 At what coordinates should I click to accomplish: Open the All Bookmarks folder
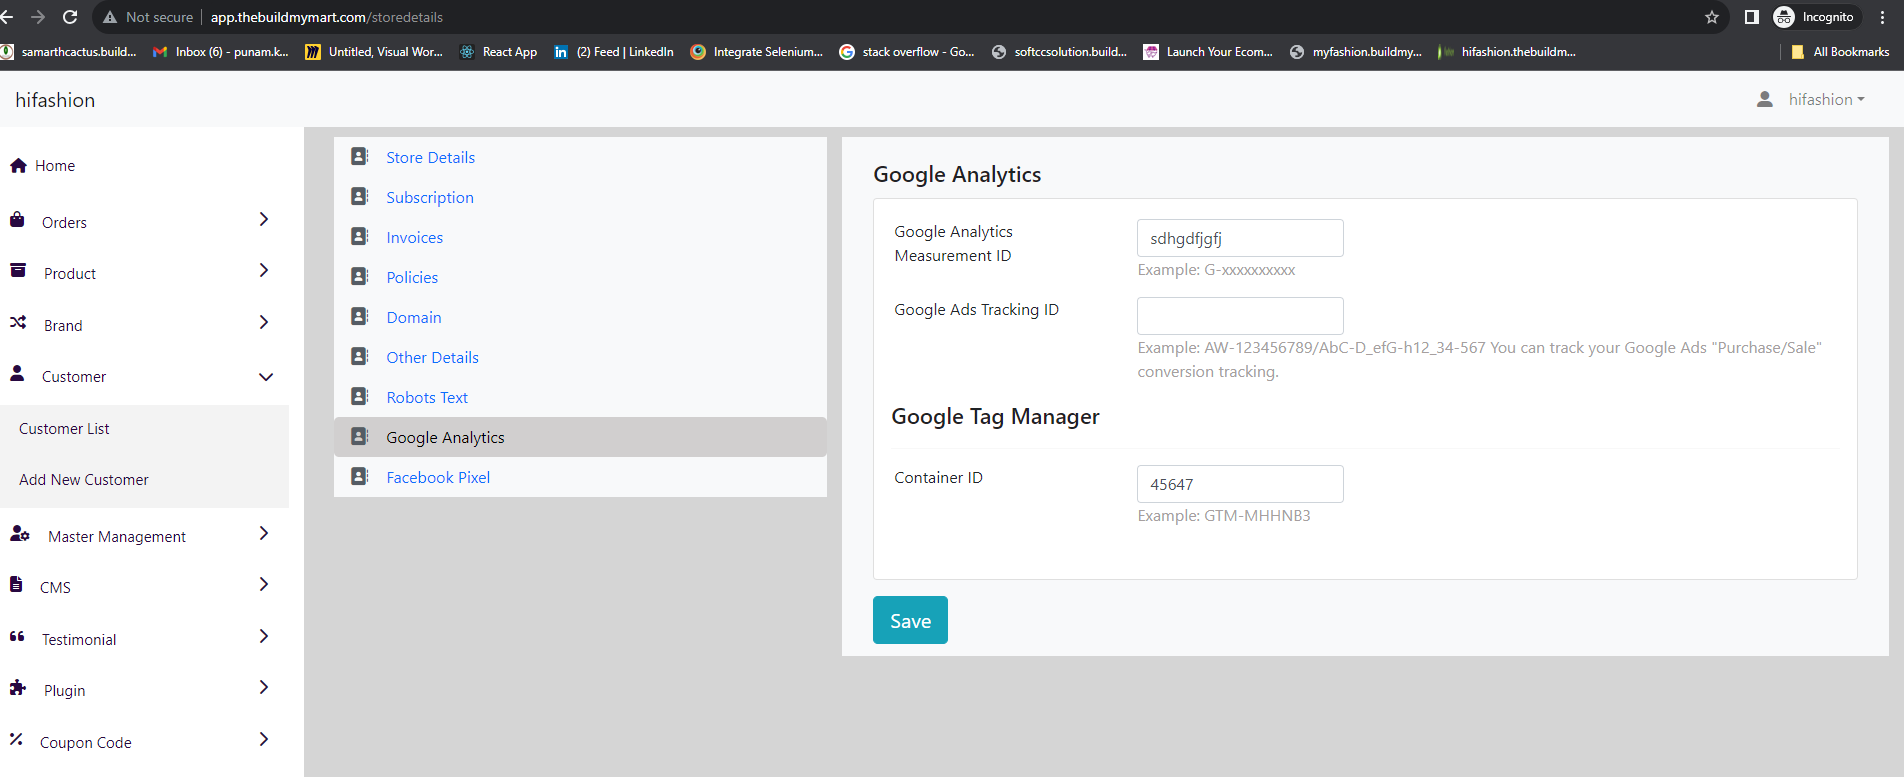coord(1840,52)
